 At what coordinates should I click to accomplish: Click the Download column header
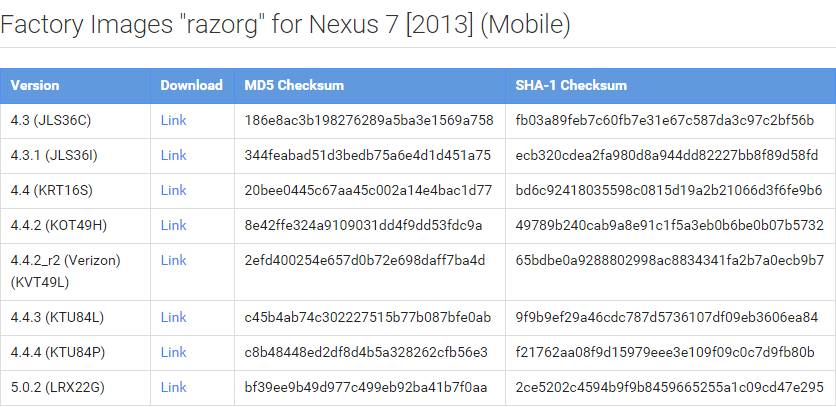coord(191,85)
